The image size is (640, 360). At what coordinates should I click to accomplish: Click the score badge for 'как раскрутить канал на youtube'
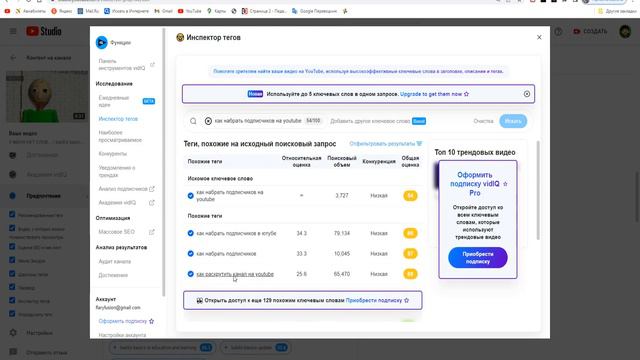[410, 274]
